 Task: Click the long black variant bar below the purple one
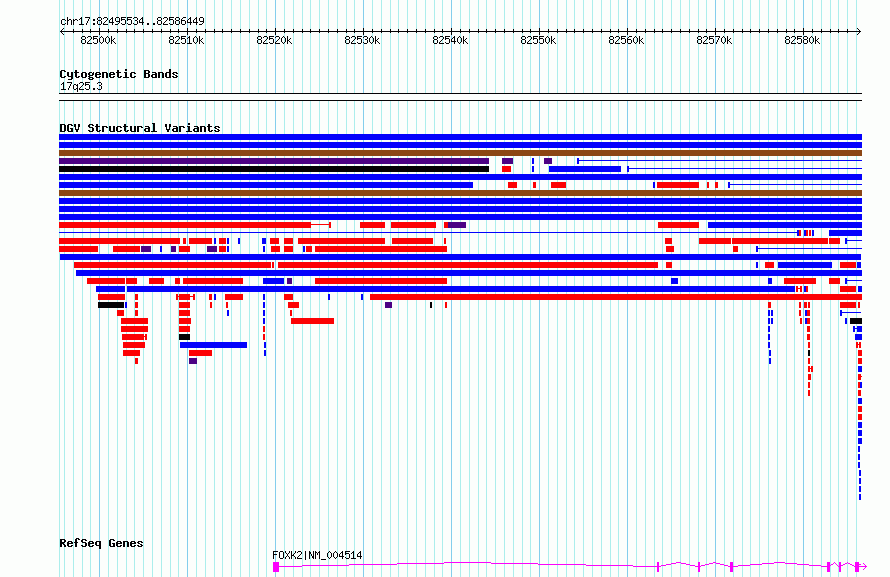[x=274, y=169]
